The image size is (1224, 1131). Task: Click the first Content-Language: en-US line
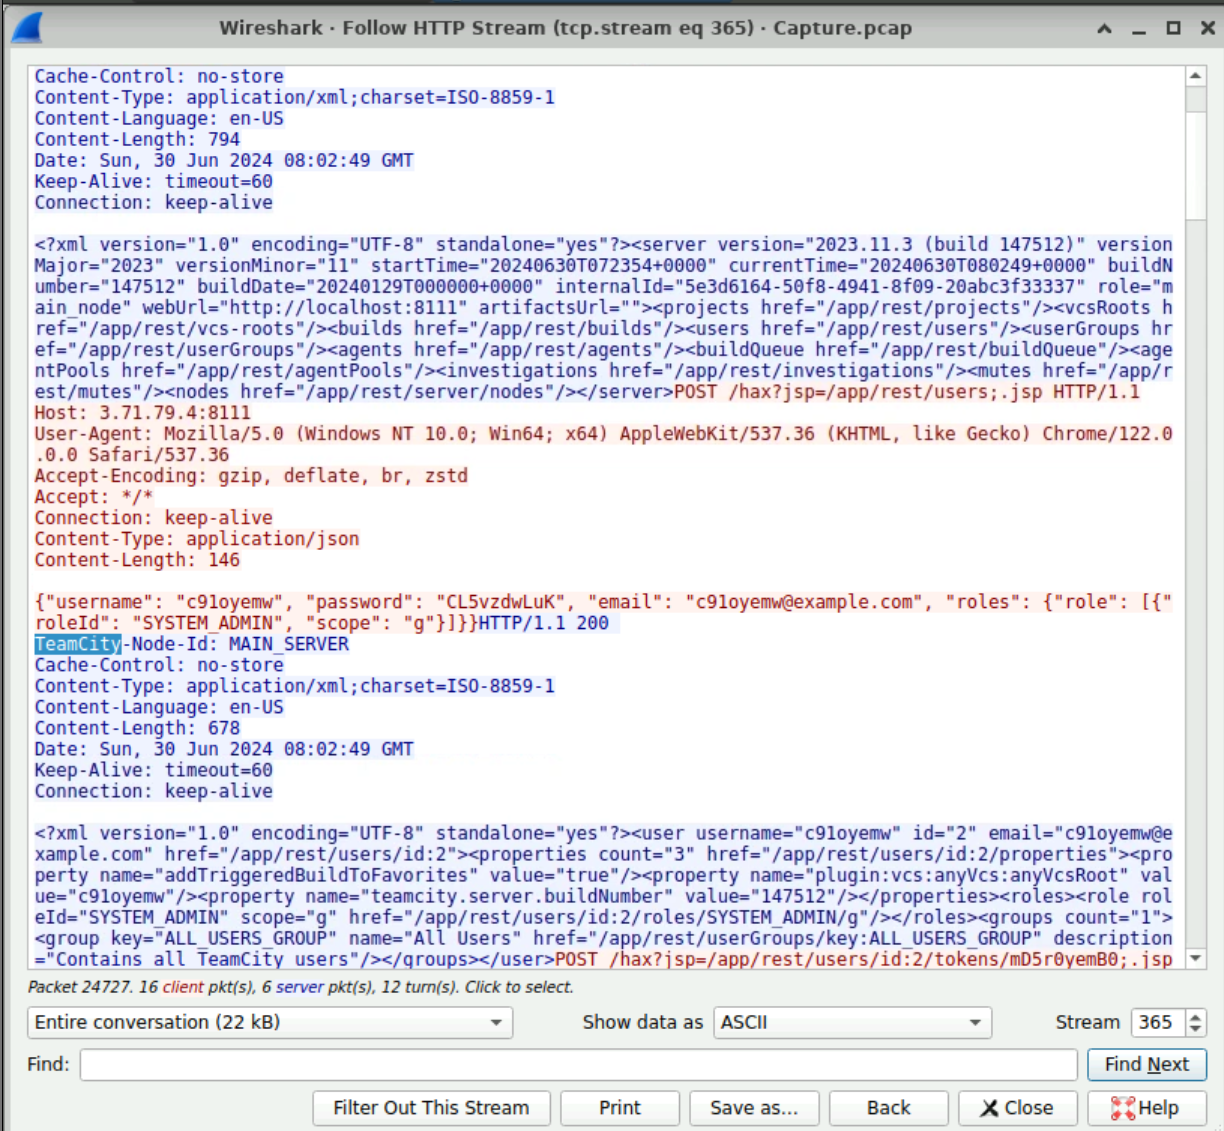159,119
